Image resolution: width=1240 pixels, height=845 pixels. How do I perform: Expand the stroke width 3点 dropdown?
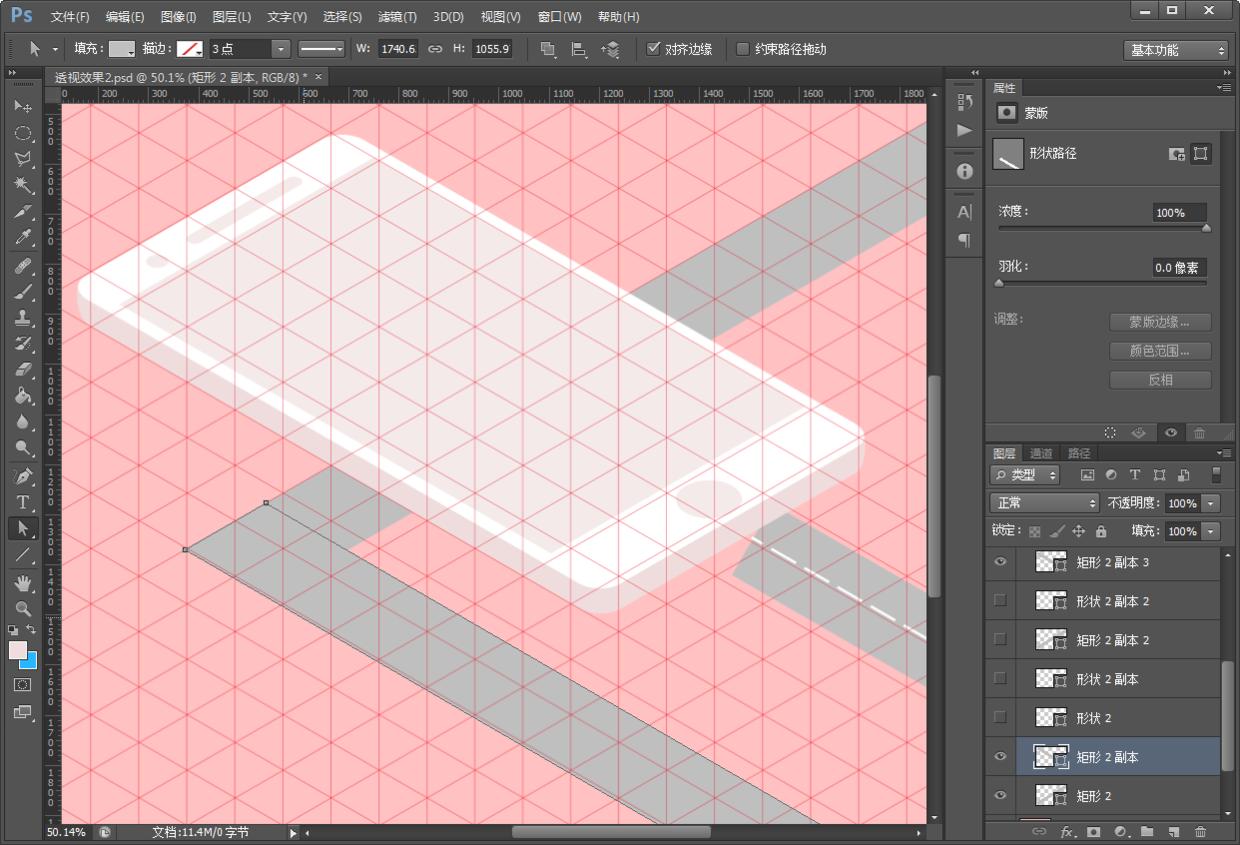[x=281, y=49]
